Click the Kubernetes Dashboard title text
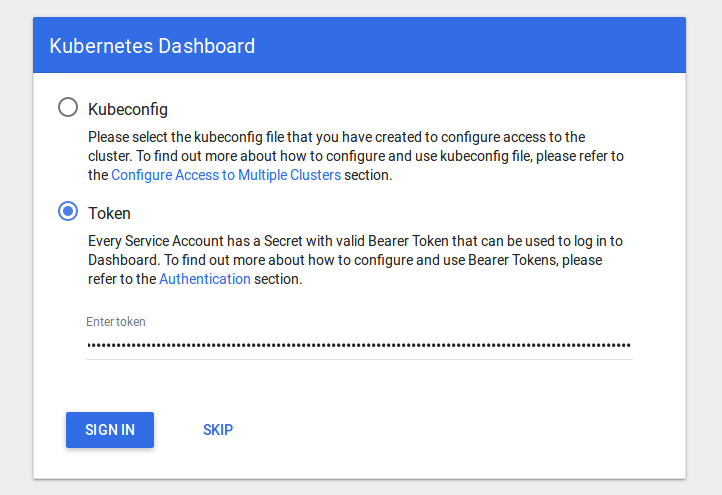The height and width of the screenshot is (495, 722). click(x=152, y=46)
